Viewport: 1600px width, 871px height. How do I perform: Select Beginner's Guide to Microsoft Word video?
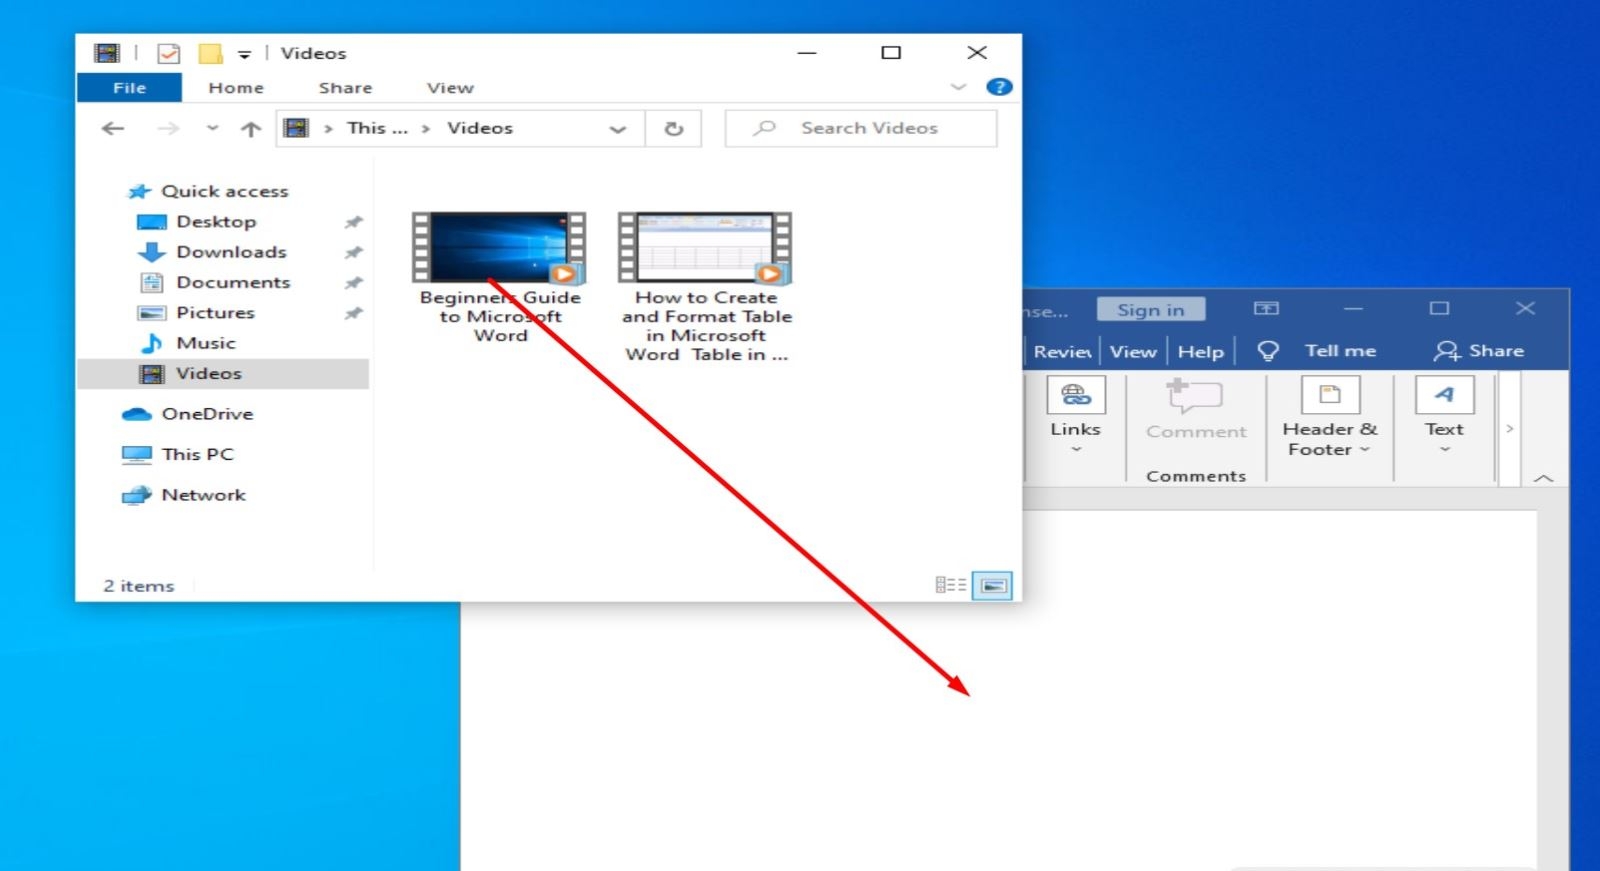pos(500,277)
